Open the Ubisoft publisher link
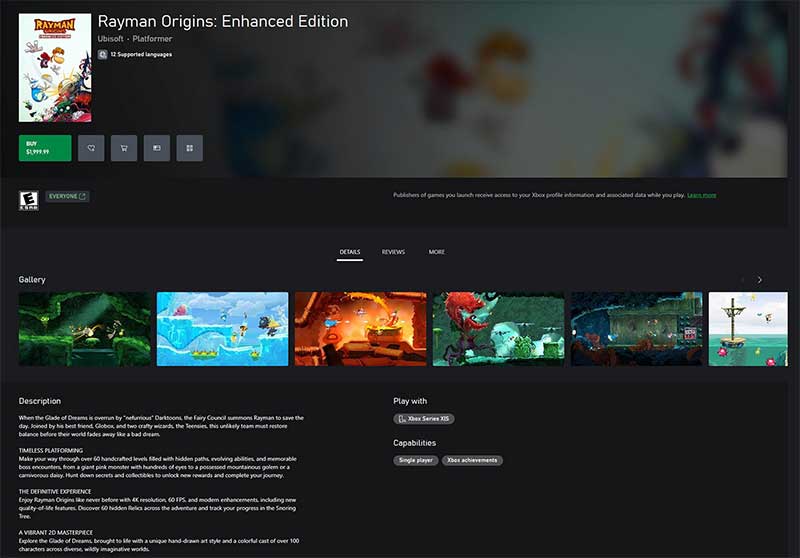Image resolution: width=800 pixels, height=558 pixels. point(111,39)
